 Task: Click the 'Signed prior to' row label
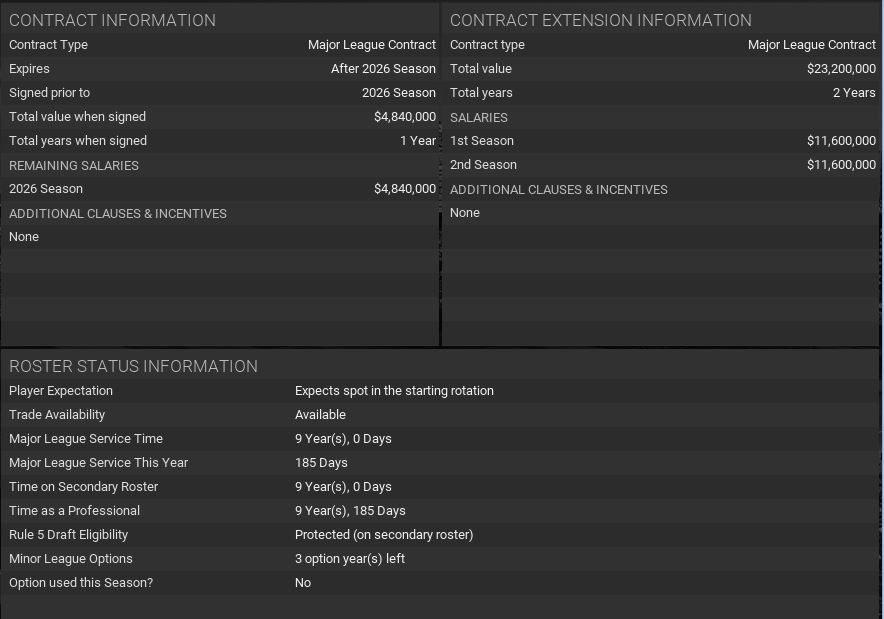point(49,93)
